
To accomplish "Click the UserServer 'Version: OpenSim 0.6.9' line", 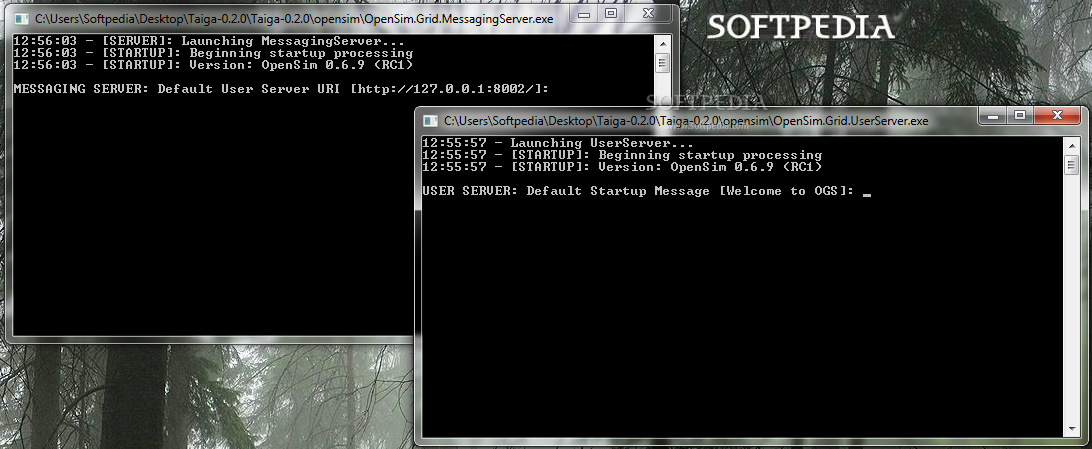I will 622,167.
